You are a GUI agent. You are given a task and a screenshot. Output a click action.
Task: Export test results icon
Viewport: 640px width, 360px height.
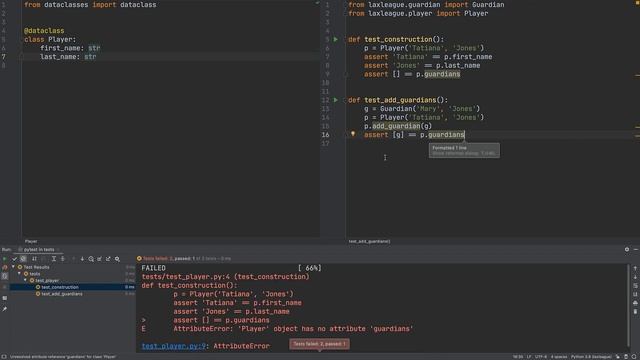(108, 259)
